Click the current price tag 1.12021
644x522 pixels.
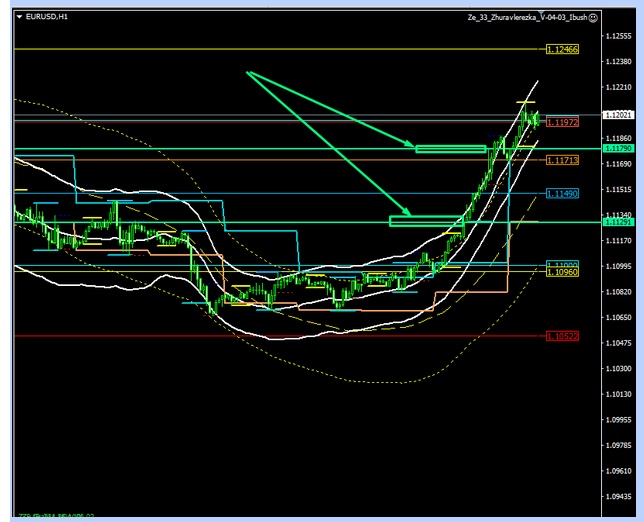coord(620,115)
